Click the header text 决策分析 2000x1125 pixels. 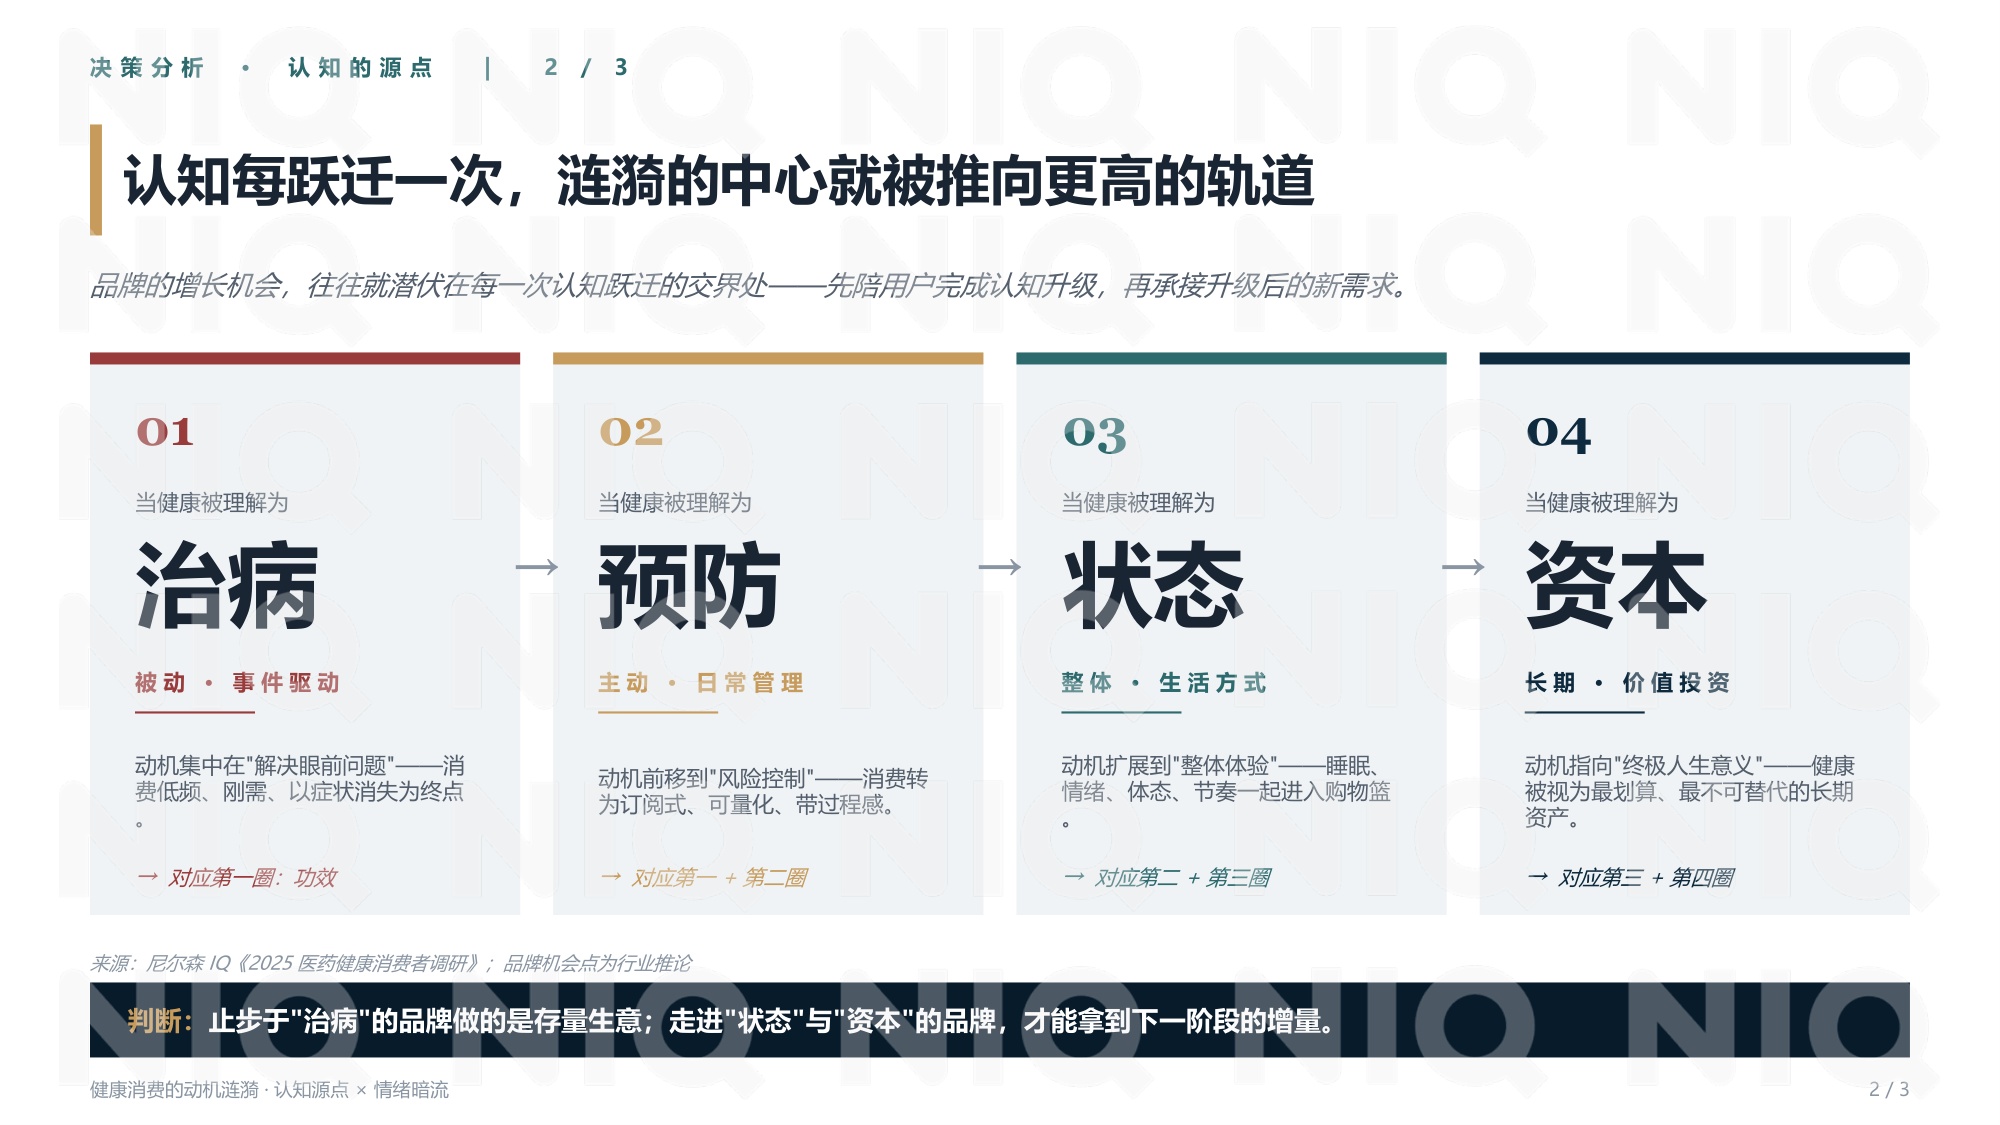[x=147, y=67]
